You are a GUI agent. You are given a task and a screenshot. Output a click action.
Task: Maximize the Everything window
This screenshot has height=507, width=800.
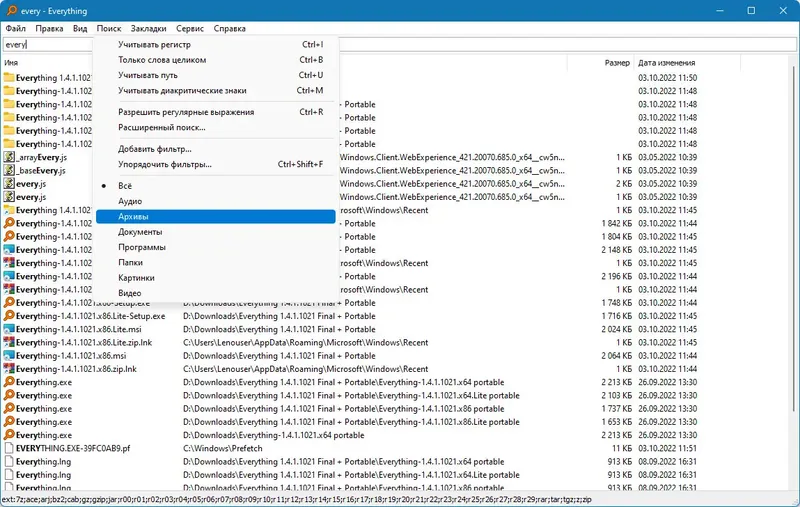(x=751, y=10)
